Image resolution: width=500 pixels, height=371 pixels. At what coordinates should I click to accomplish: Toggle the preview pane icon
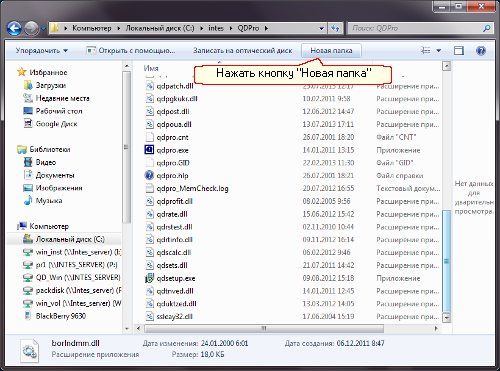pos(459,51)
